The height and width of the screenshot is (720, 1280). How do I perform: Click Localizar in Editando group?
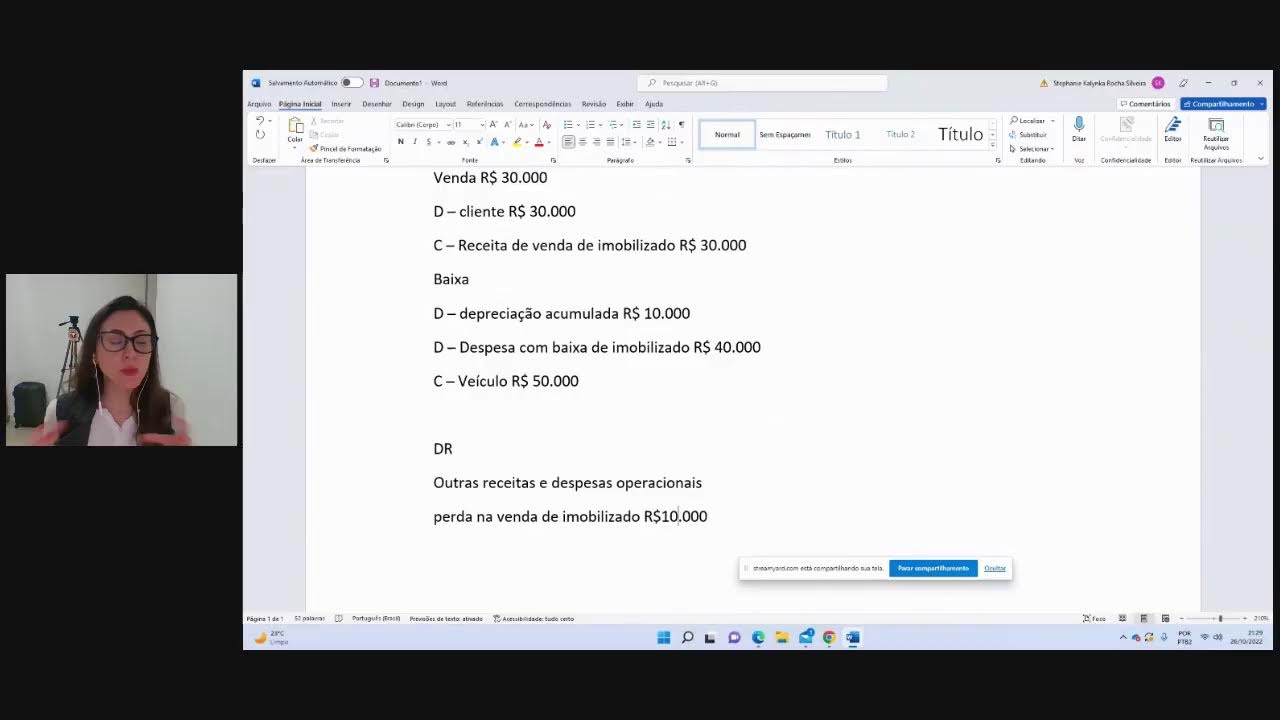click(1028, 121)
